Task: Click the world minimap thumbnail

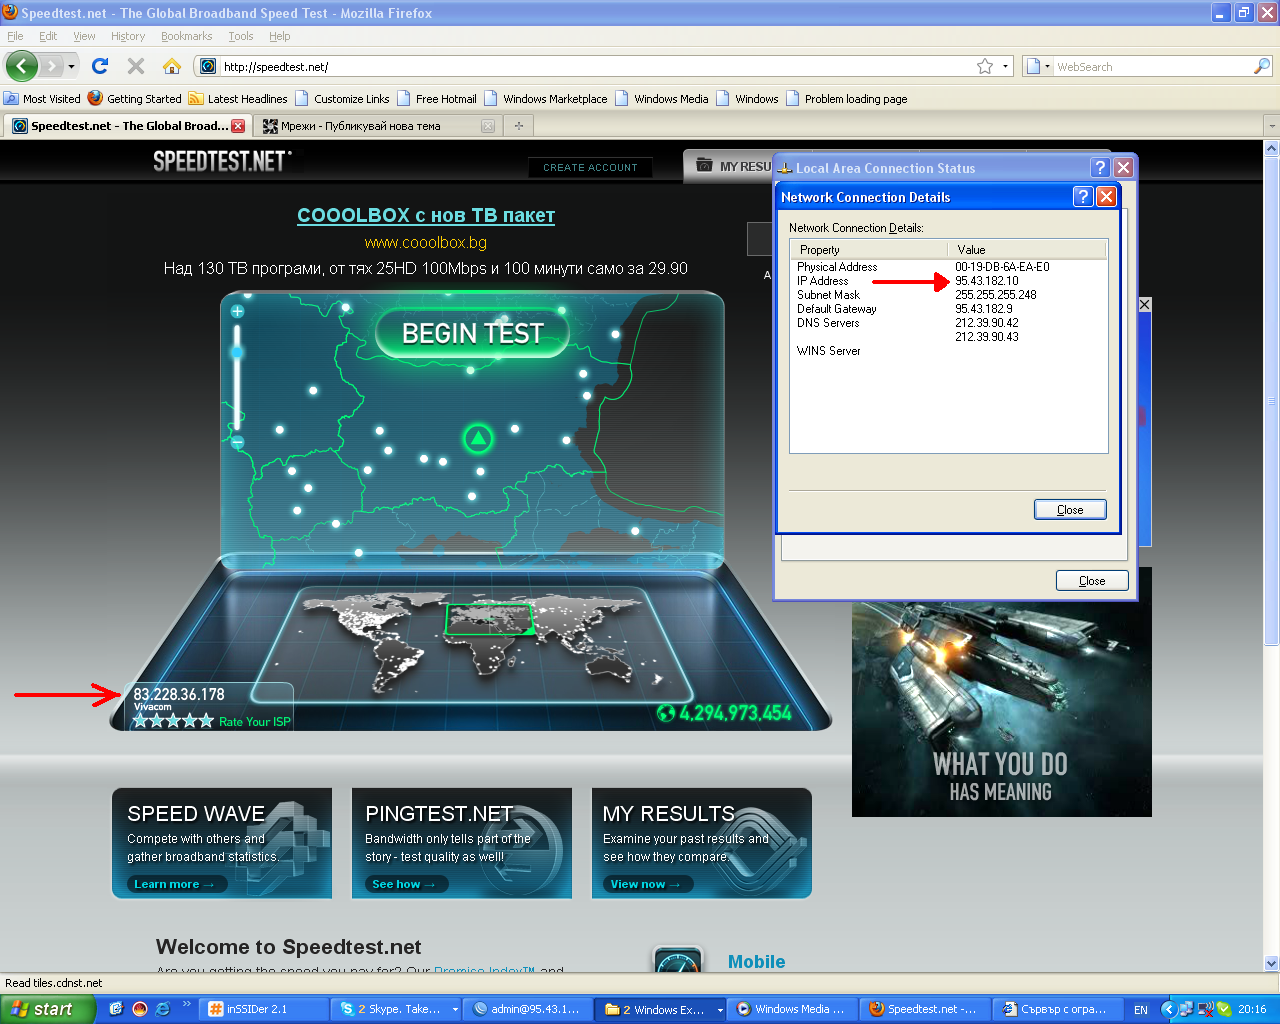Action: 471,643
